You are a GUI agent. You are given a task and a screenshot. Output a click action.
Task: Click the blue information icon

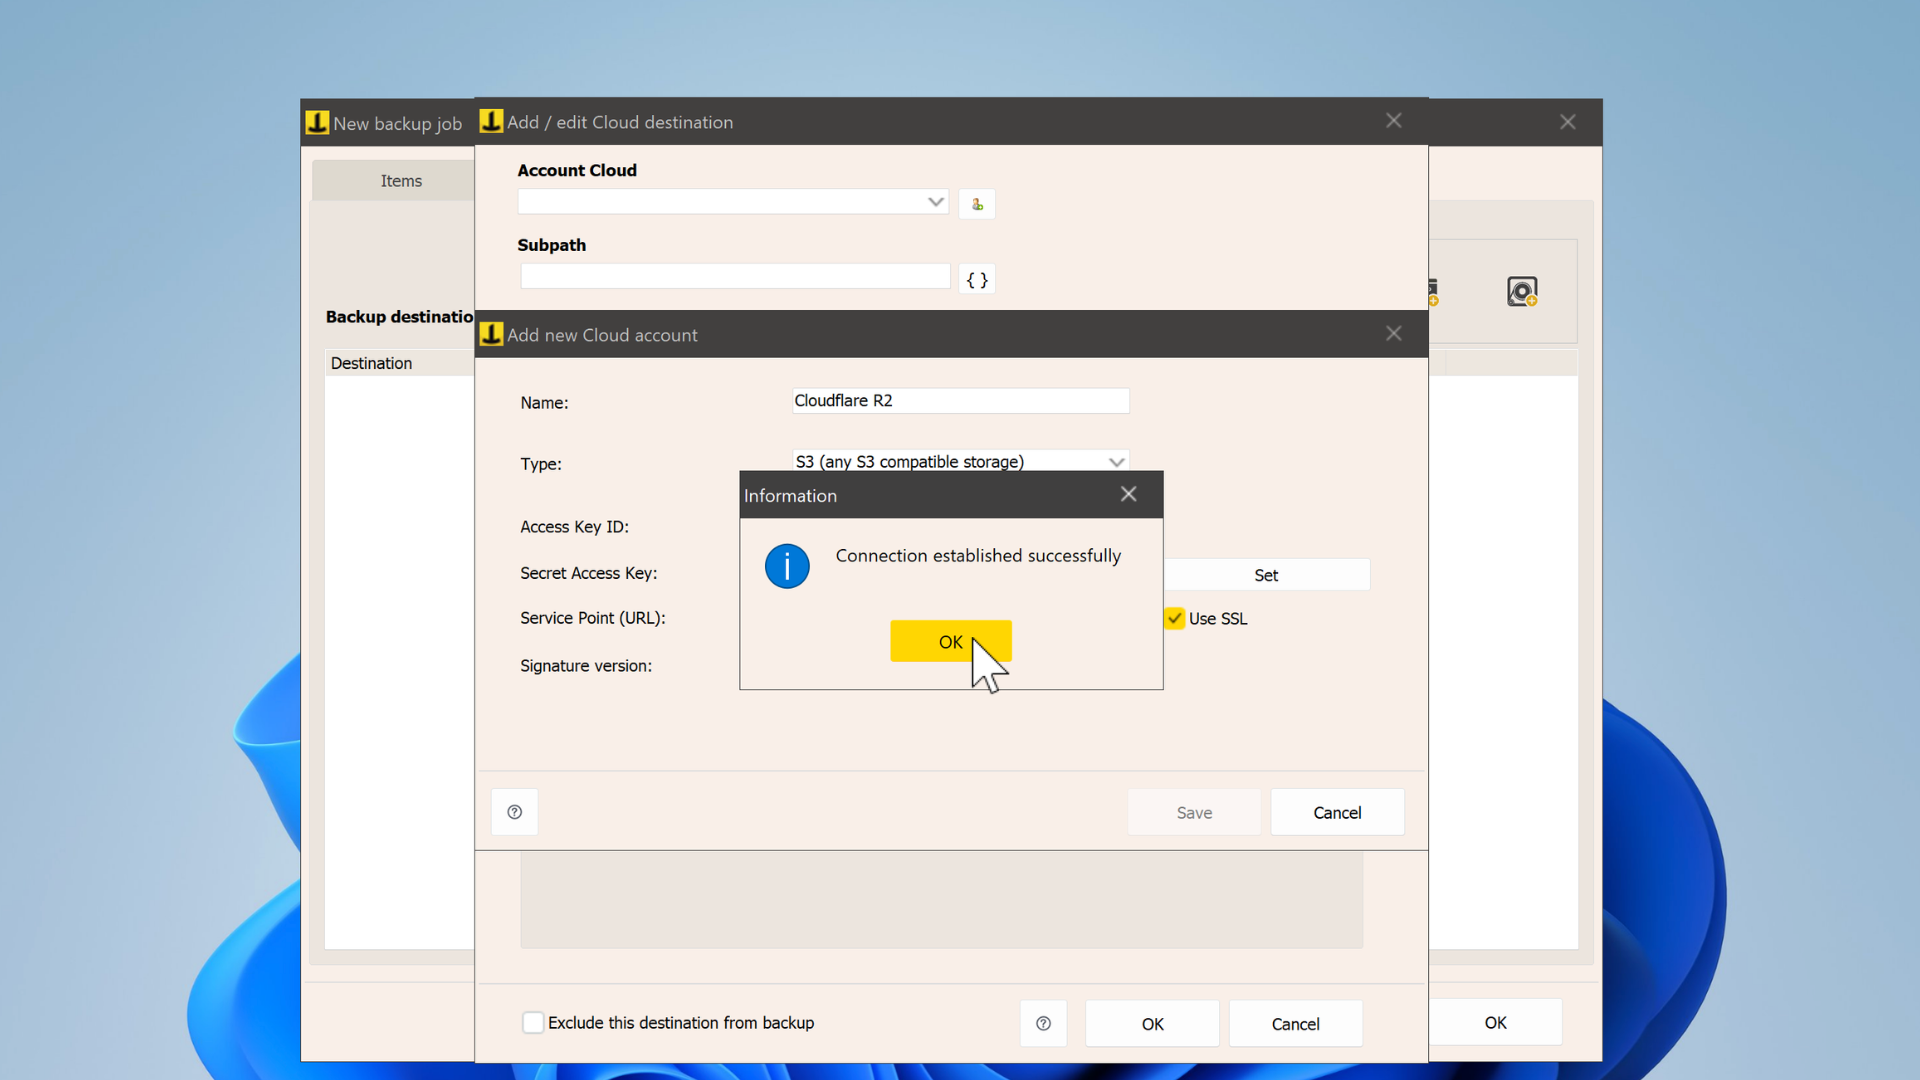tap(787, 567)
